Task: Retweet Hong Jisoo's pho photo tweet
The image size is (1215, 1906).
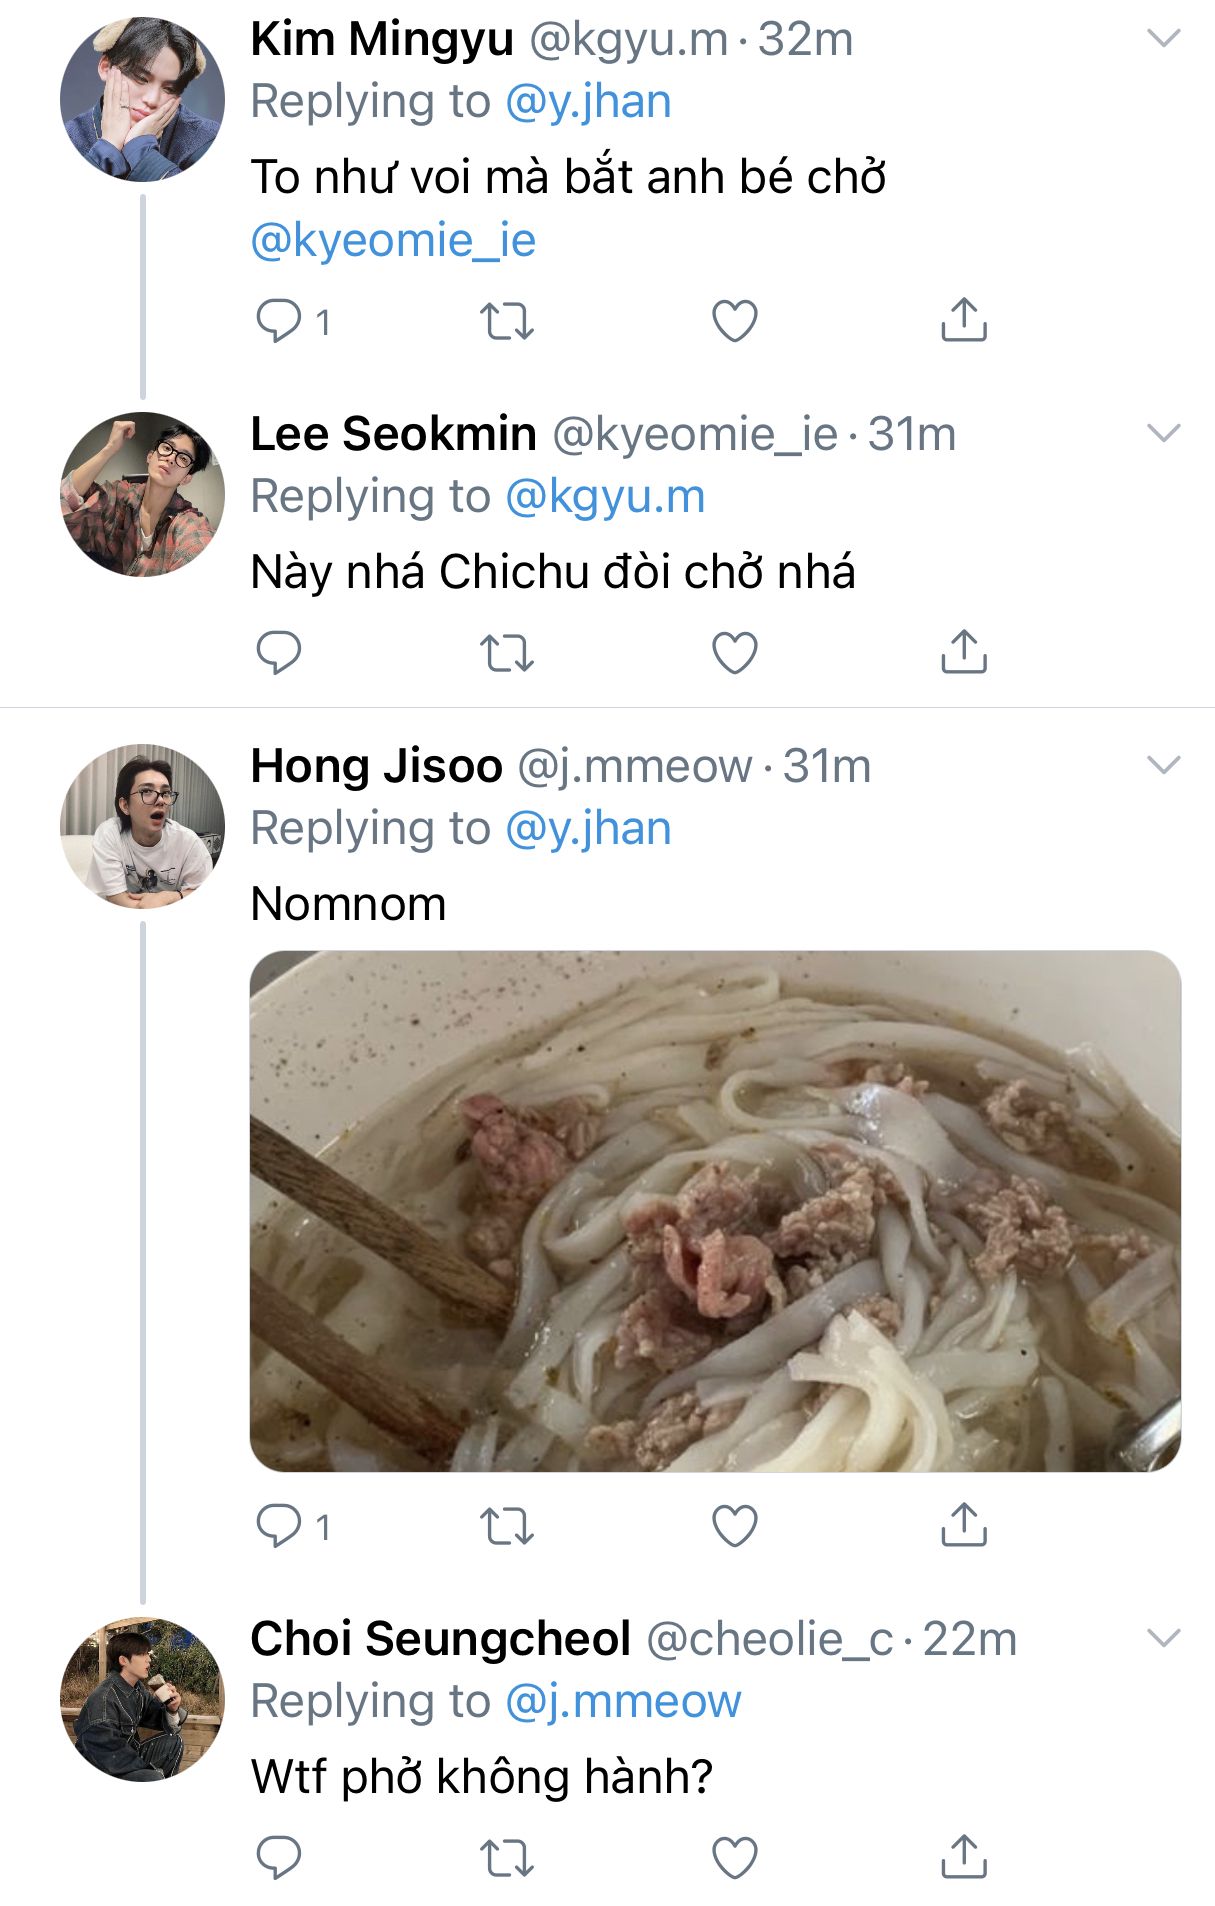Action: [507, 1526]
